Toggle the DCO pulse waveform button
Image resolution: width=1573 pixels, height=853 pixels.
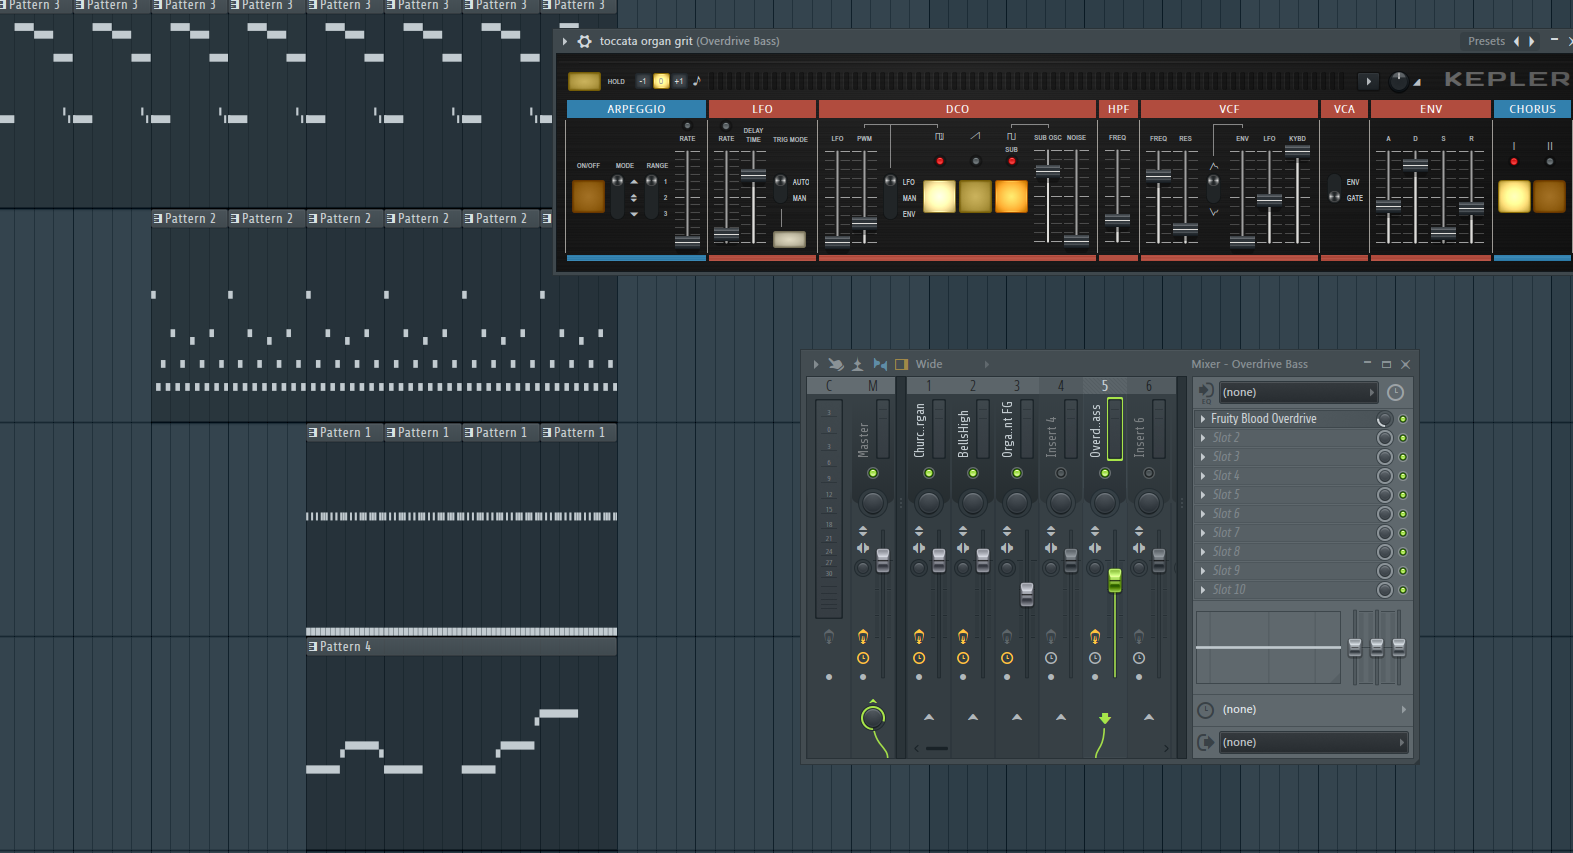click(x=939, y=196)
